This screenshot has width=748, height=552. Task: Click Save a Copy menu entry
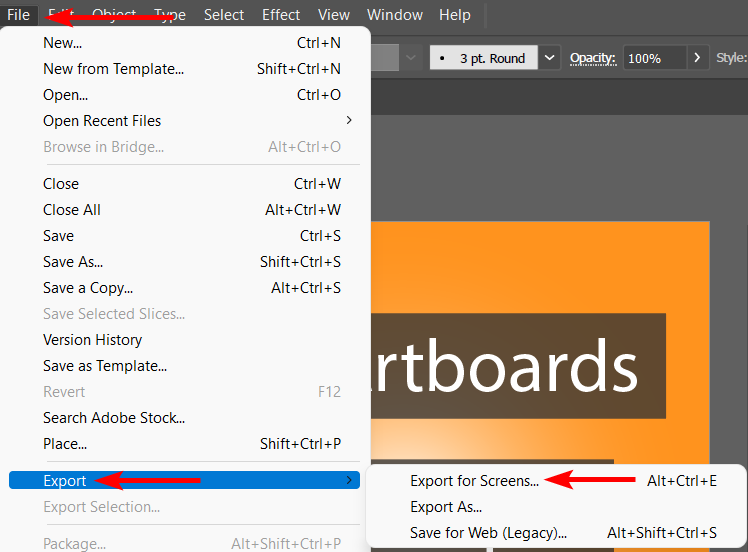click(88, 288)
